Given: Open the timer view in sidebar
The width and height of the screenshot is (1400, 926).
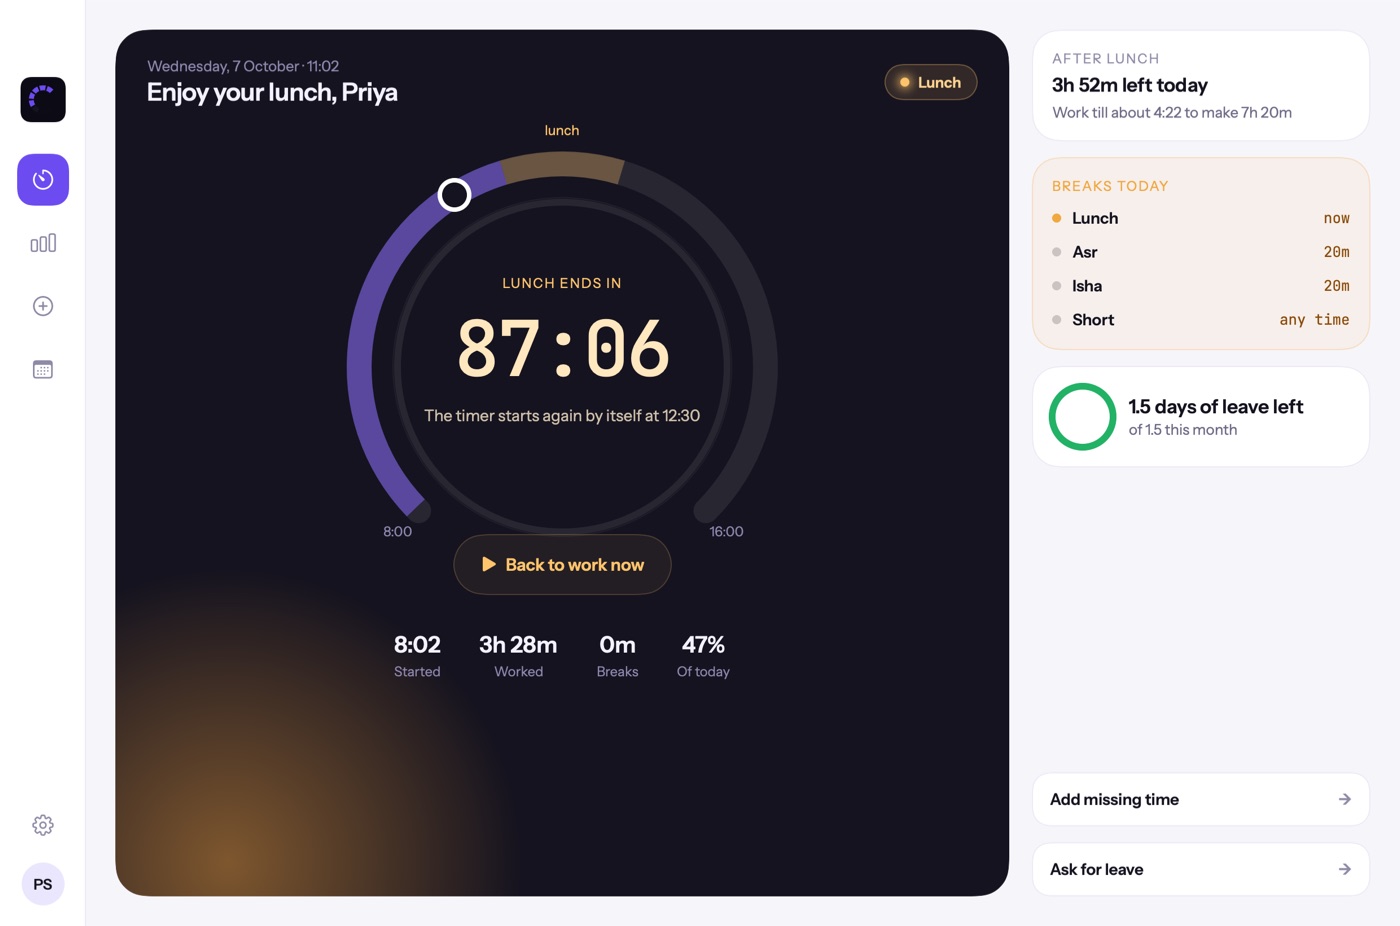Looking at the screenshot, I should [43, 180].
